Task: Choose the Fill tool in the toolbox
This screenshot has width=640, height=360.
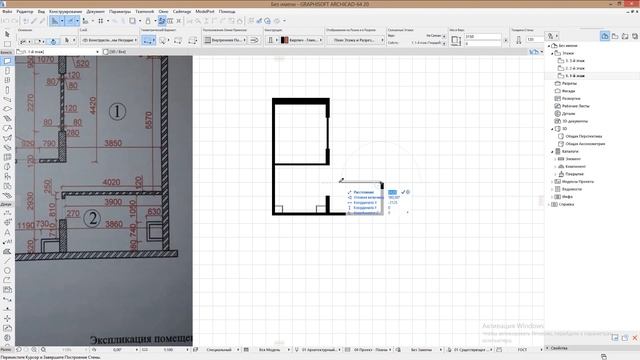Action: pos(7,251)
